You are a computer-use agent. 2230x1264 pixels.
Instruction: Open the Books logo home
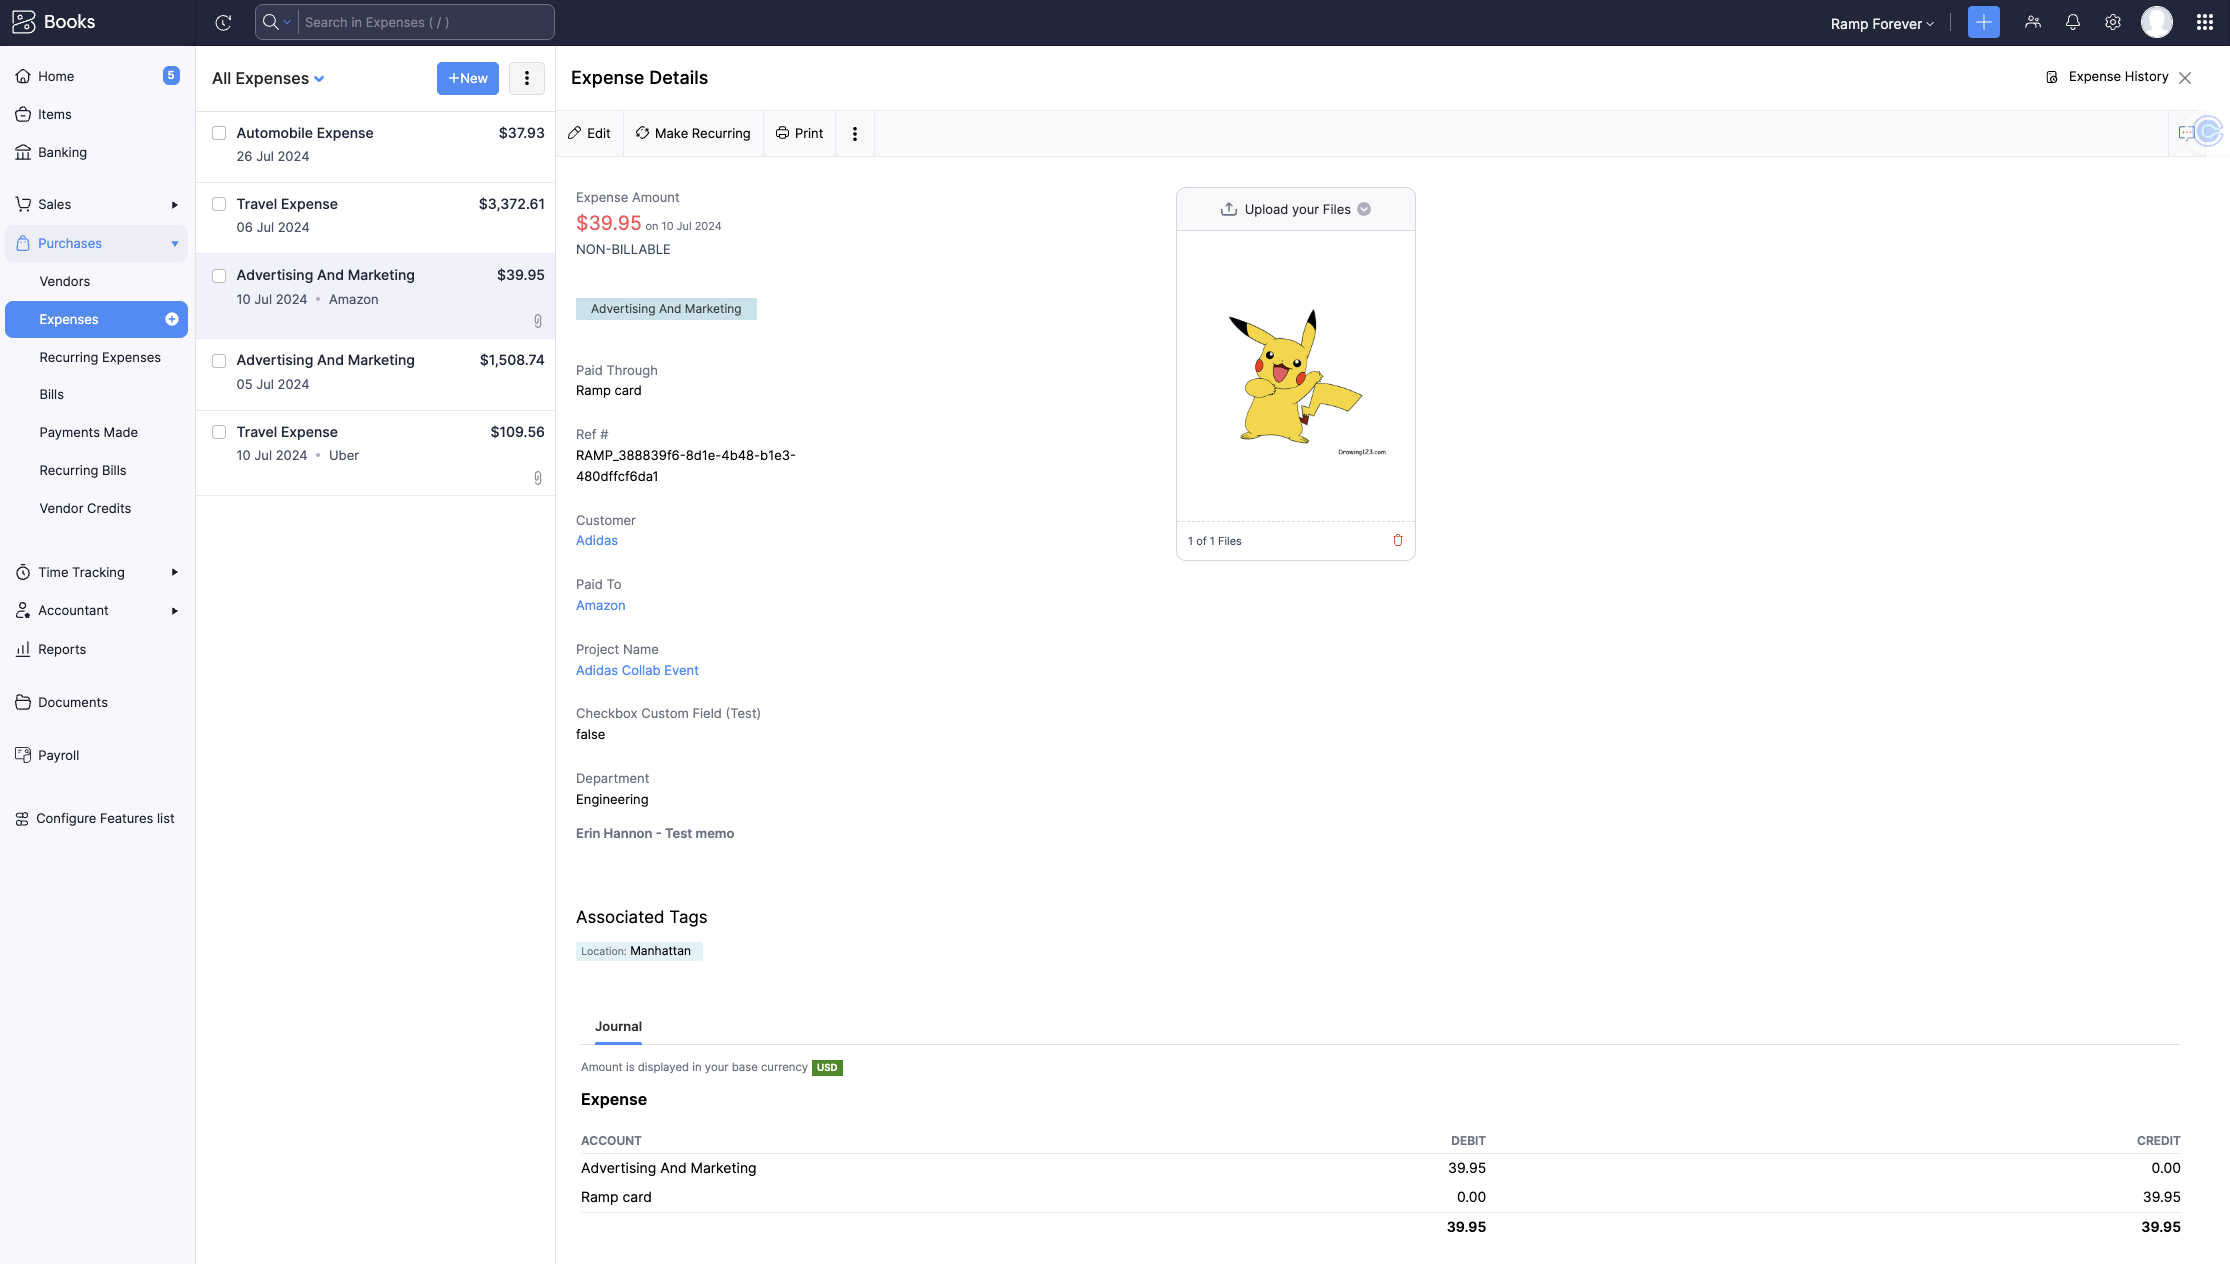tap(54, 22)
